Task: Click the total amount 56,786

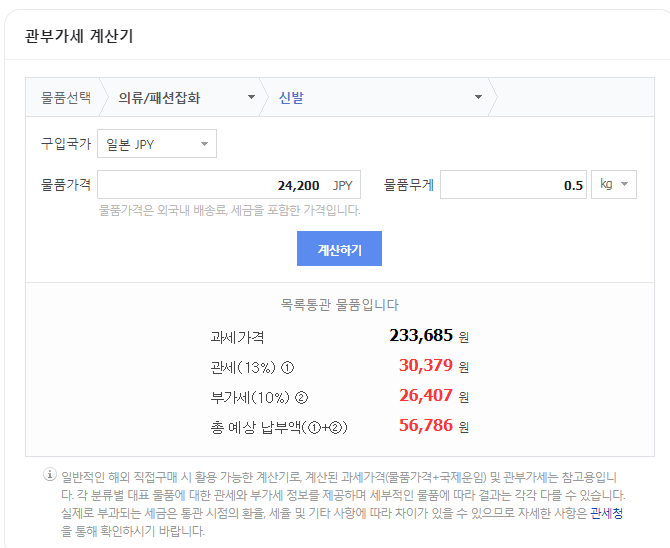Action: click(x=426, y=425)
